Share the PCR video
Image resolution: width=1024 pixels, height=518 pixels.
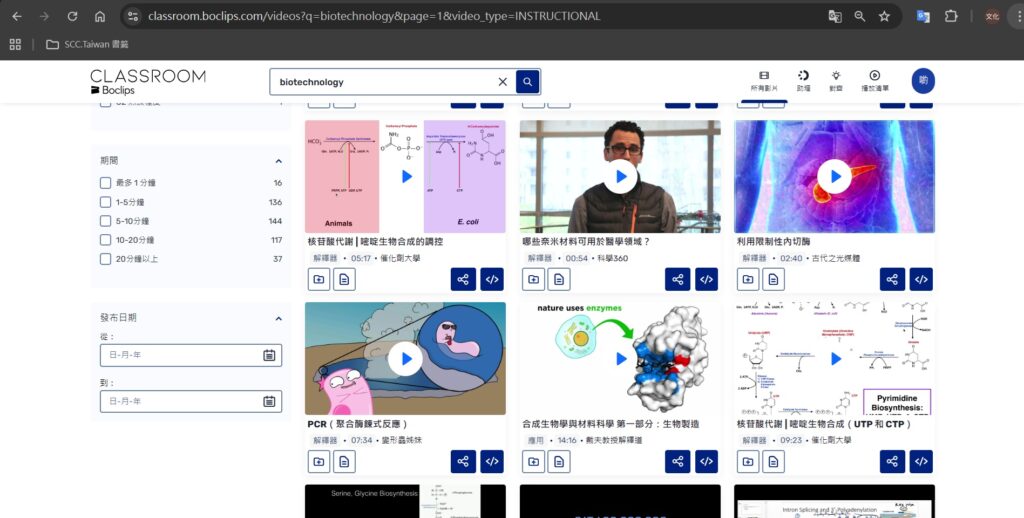tap(462, 461)
